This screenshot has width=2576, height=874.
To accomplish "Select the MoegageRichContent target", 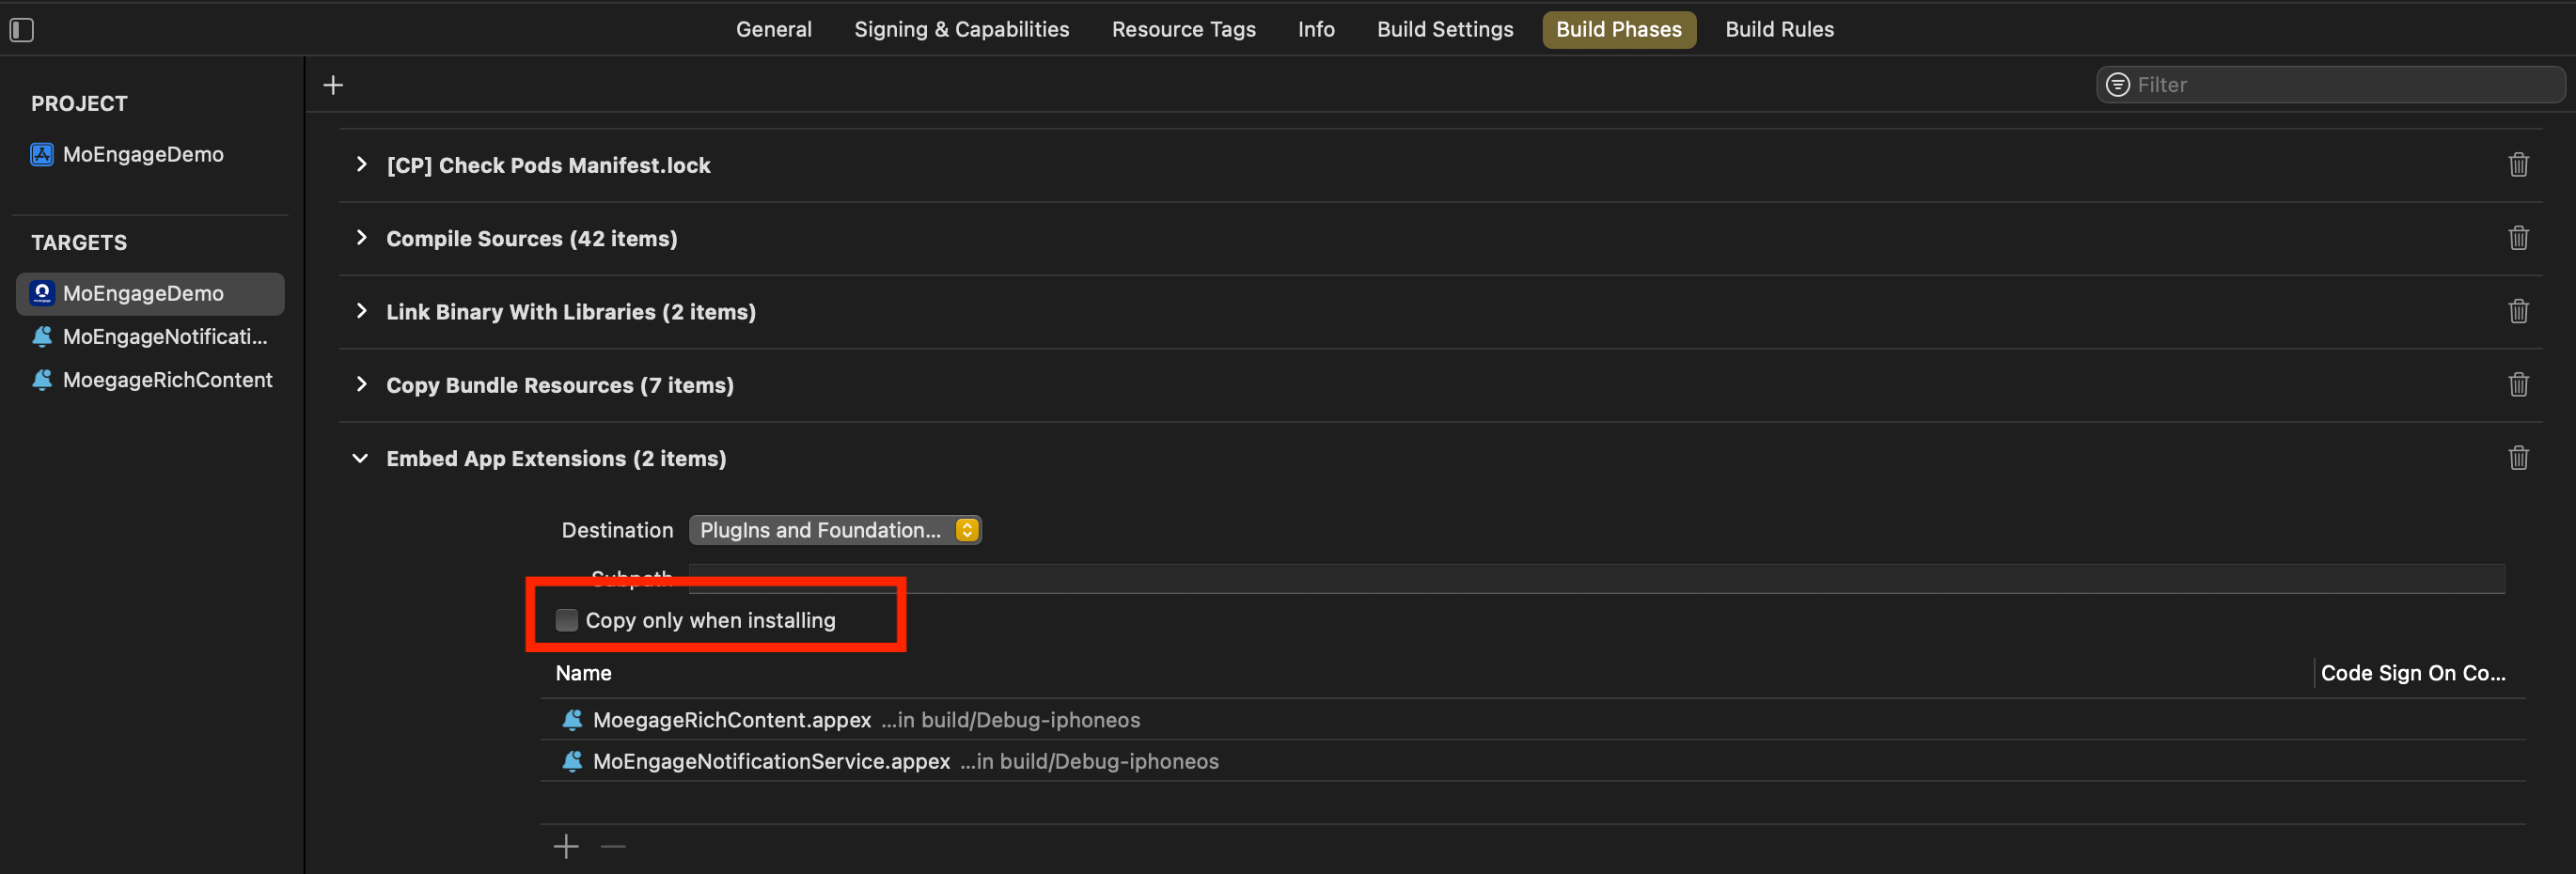I will pos(166,380).
